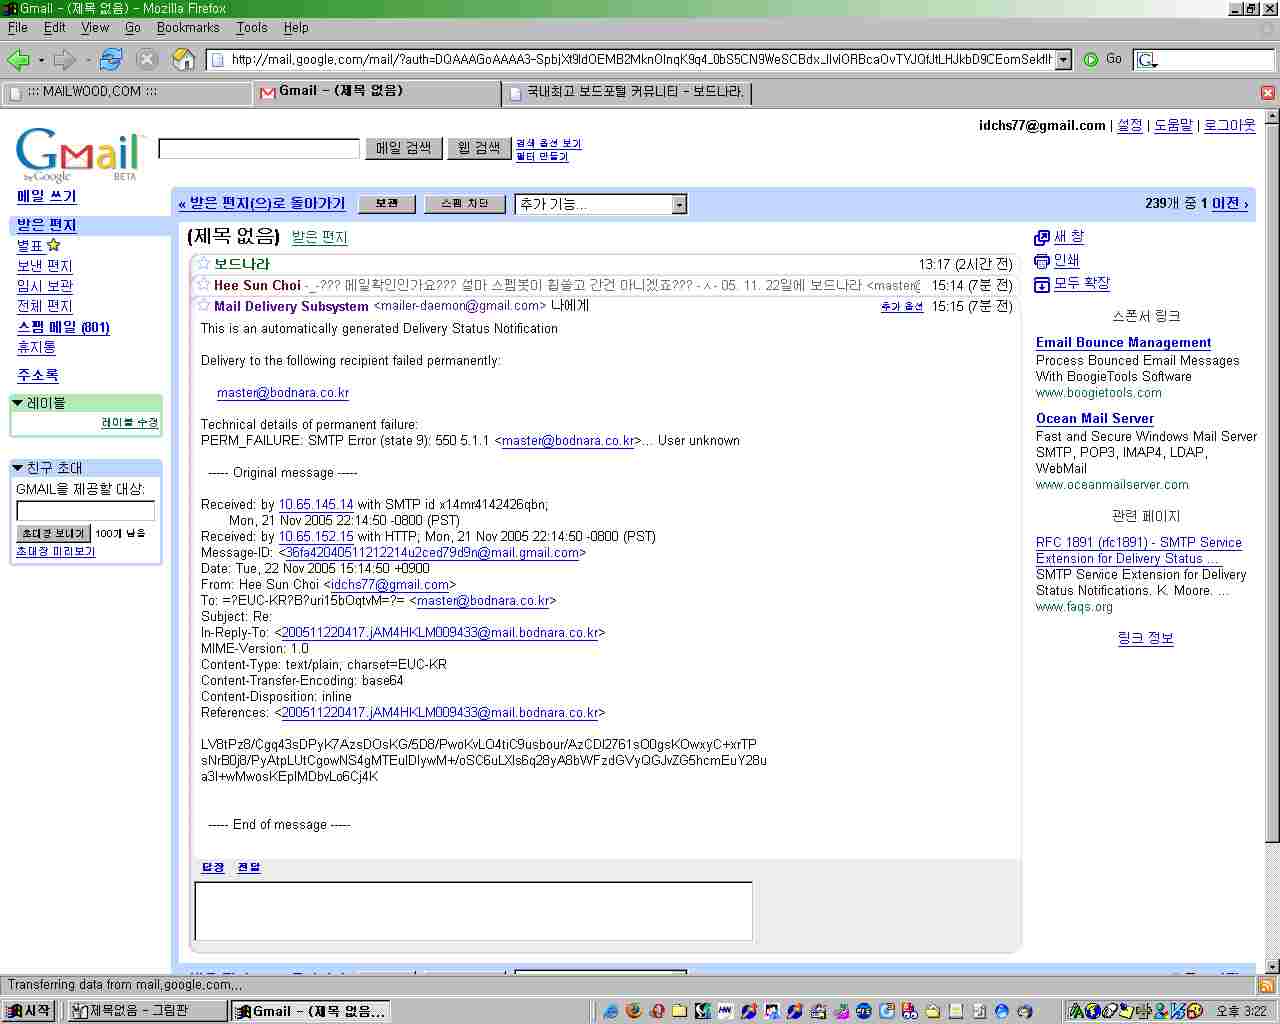Click the RSS feed icon in status bar

pyautogui.click(x=1266, y=985)
